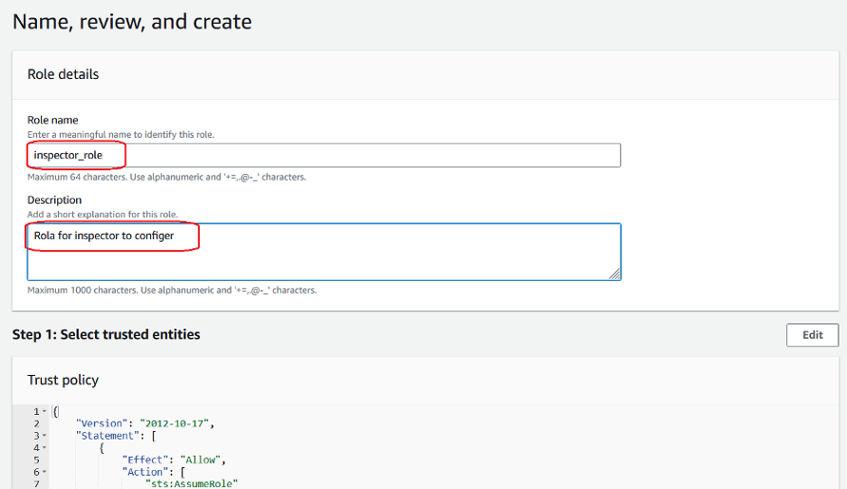Collapse the fold arrow on line 1
Viewport: 847px width, 489px height.
(x=43, y=411)
